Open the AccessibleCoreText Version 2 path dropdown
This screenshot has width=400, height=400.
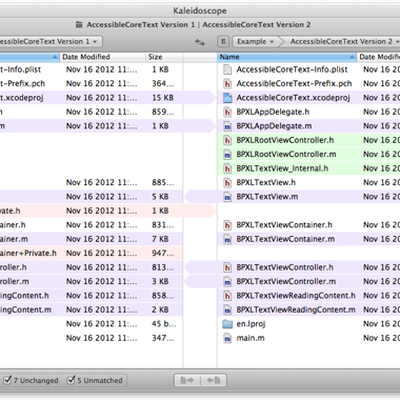pyautogui.click(x=343, y=42)
